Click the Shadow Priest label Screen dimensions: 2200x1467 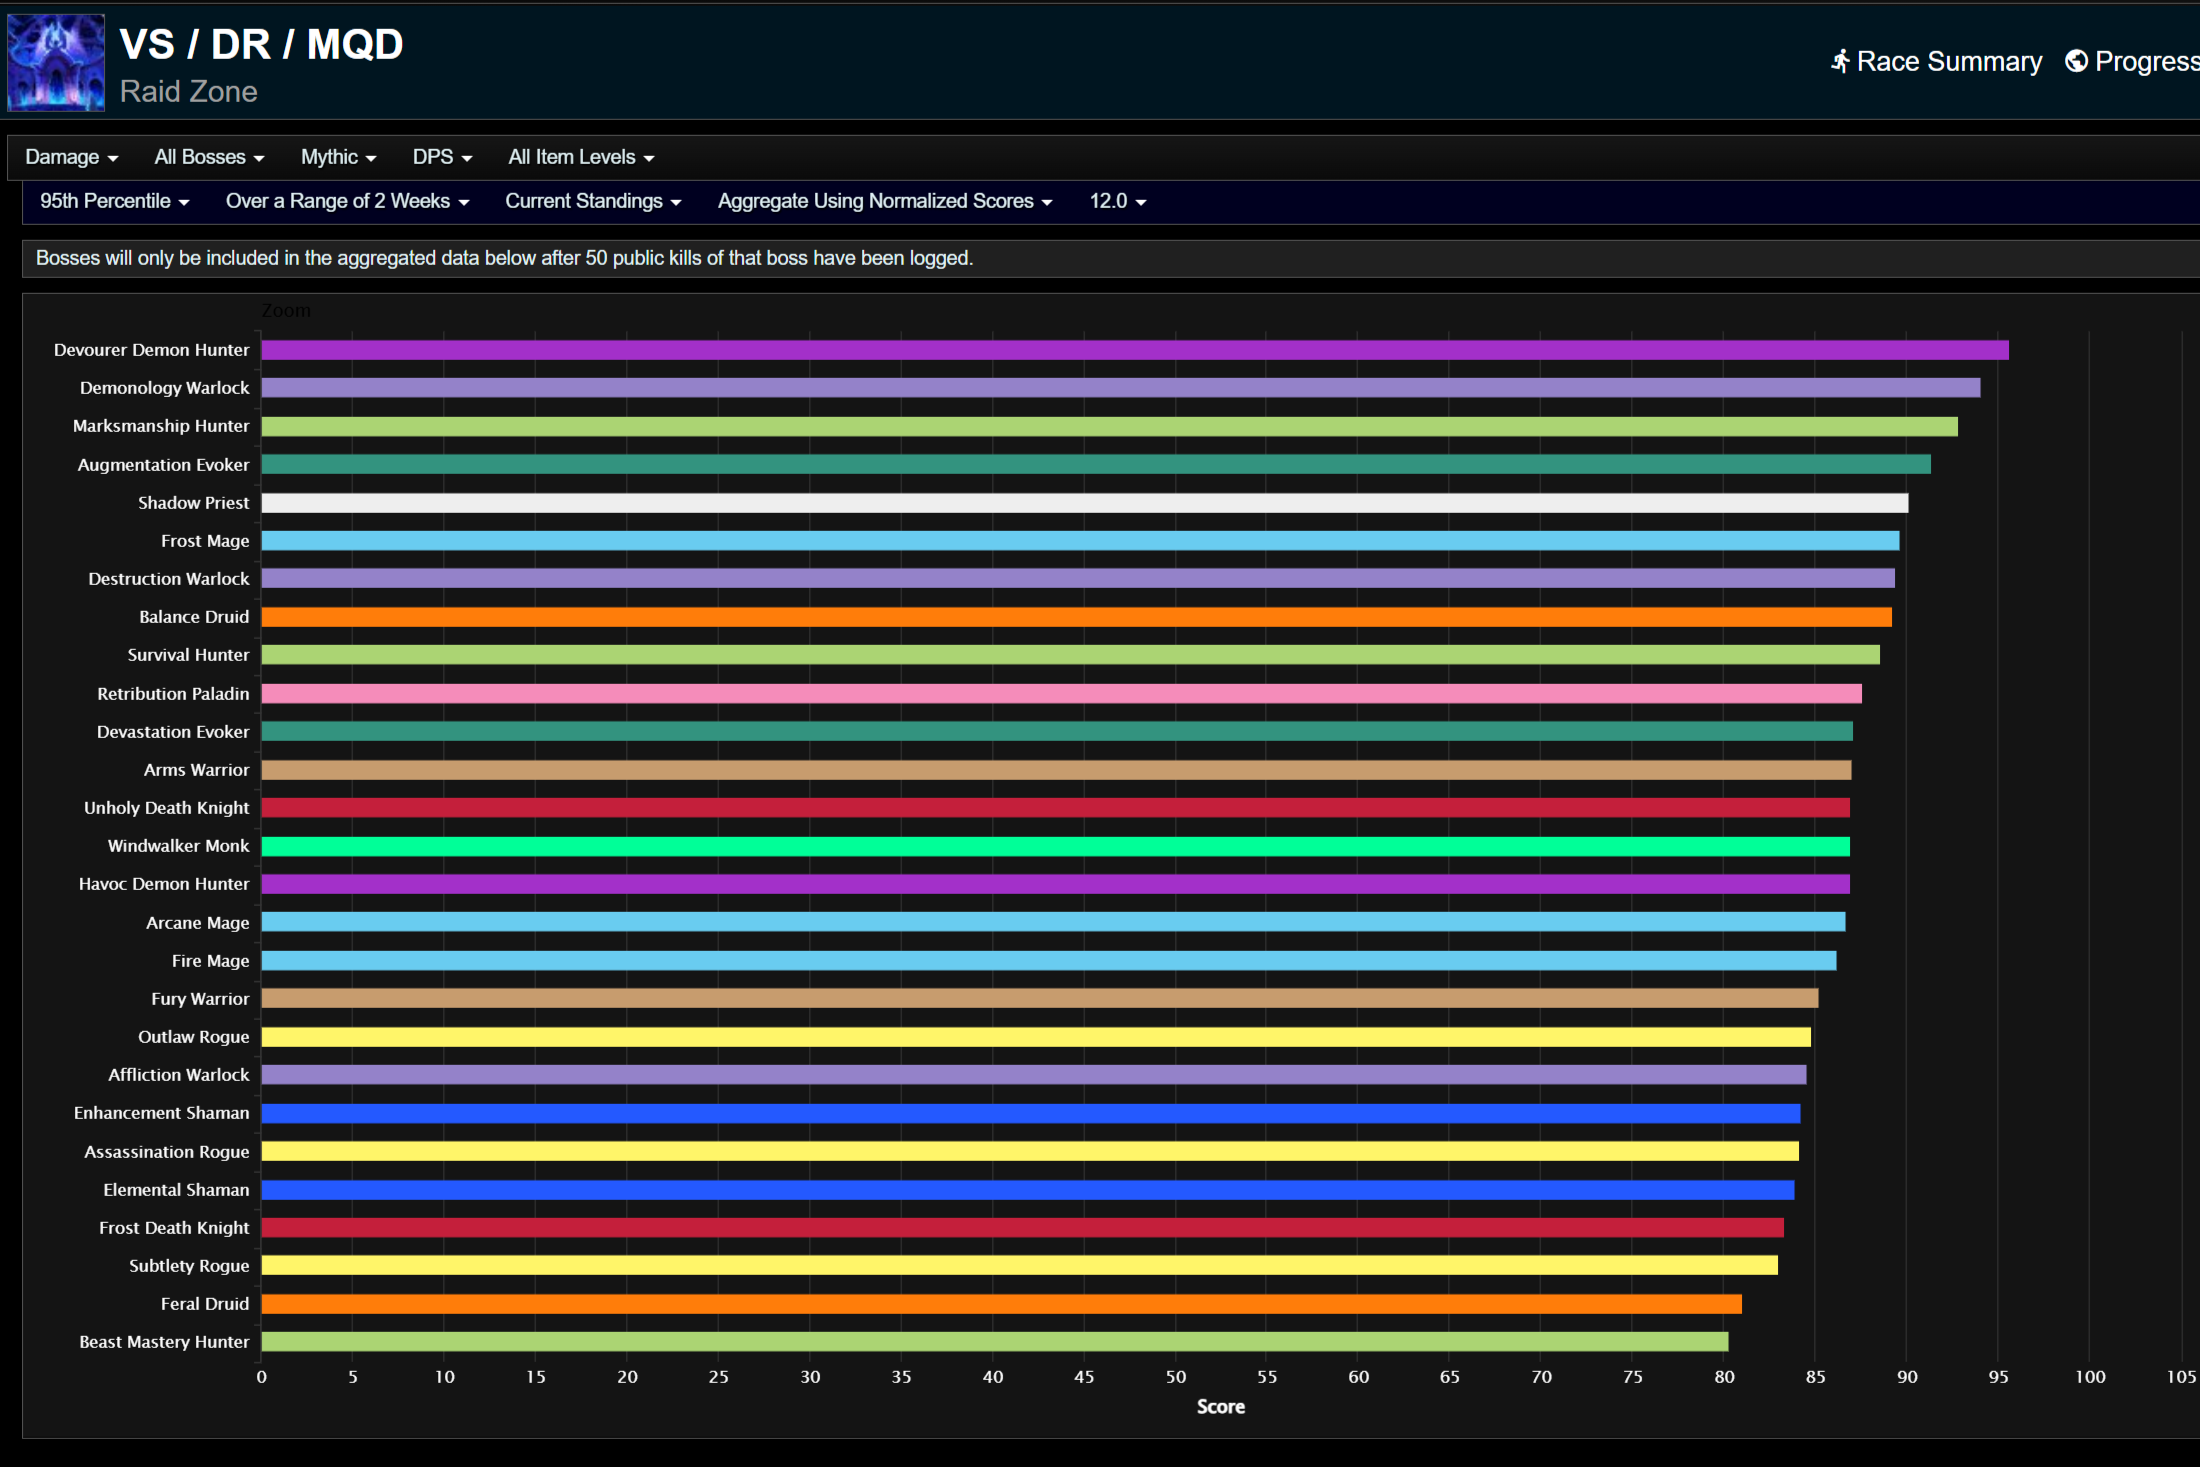click(194, 502)
